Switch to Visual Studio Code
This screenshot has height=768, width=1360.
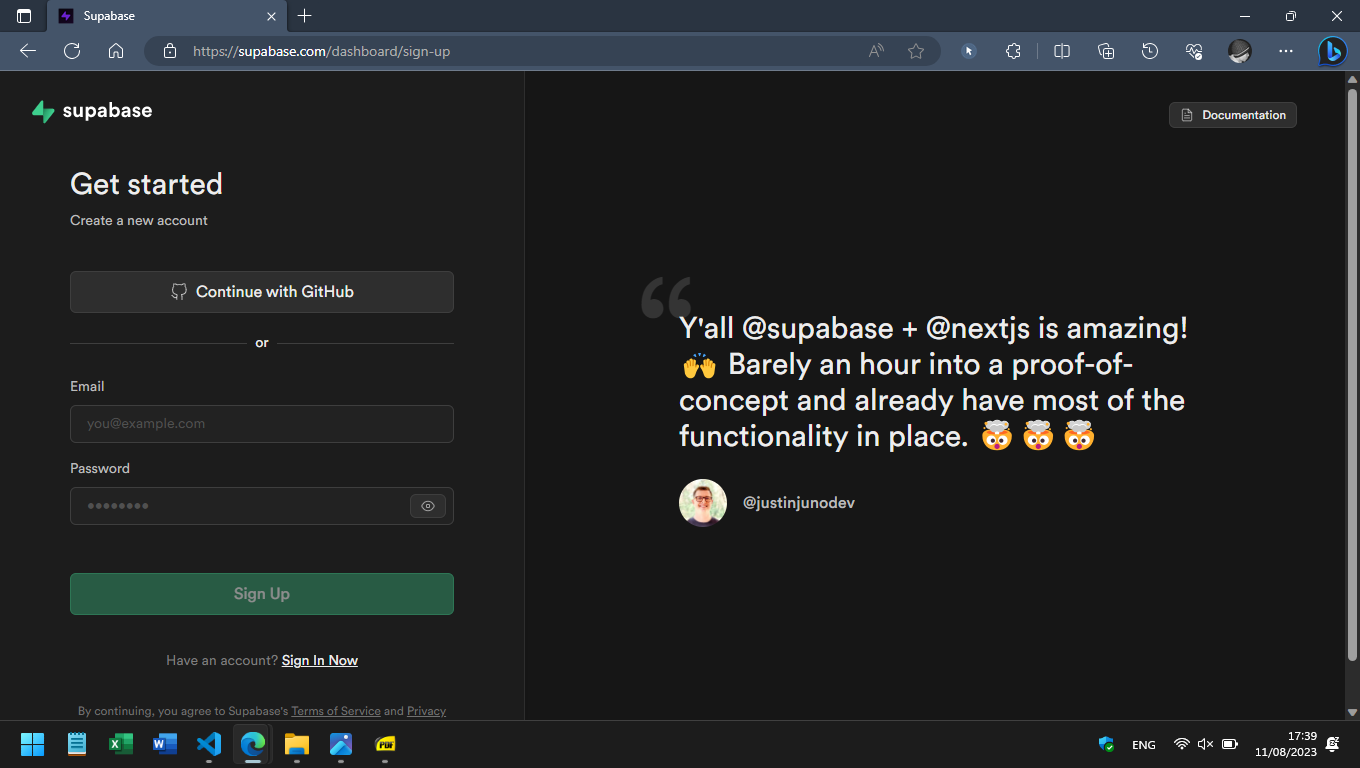tap(209, 744)
